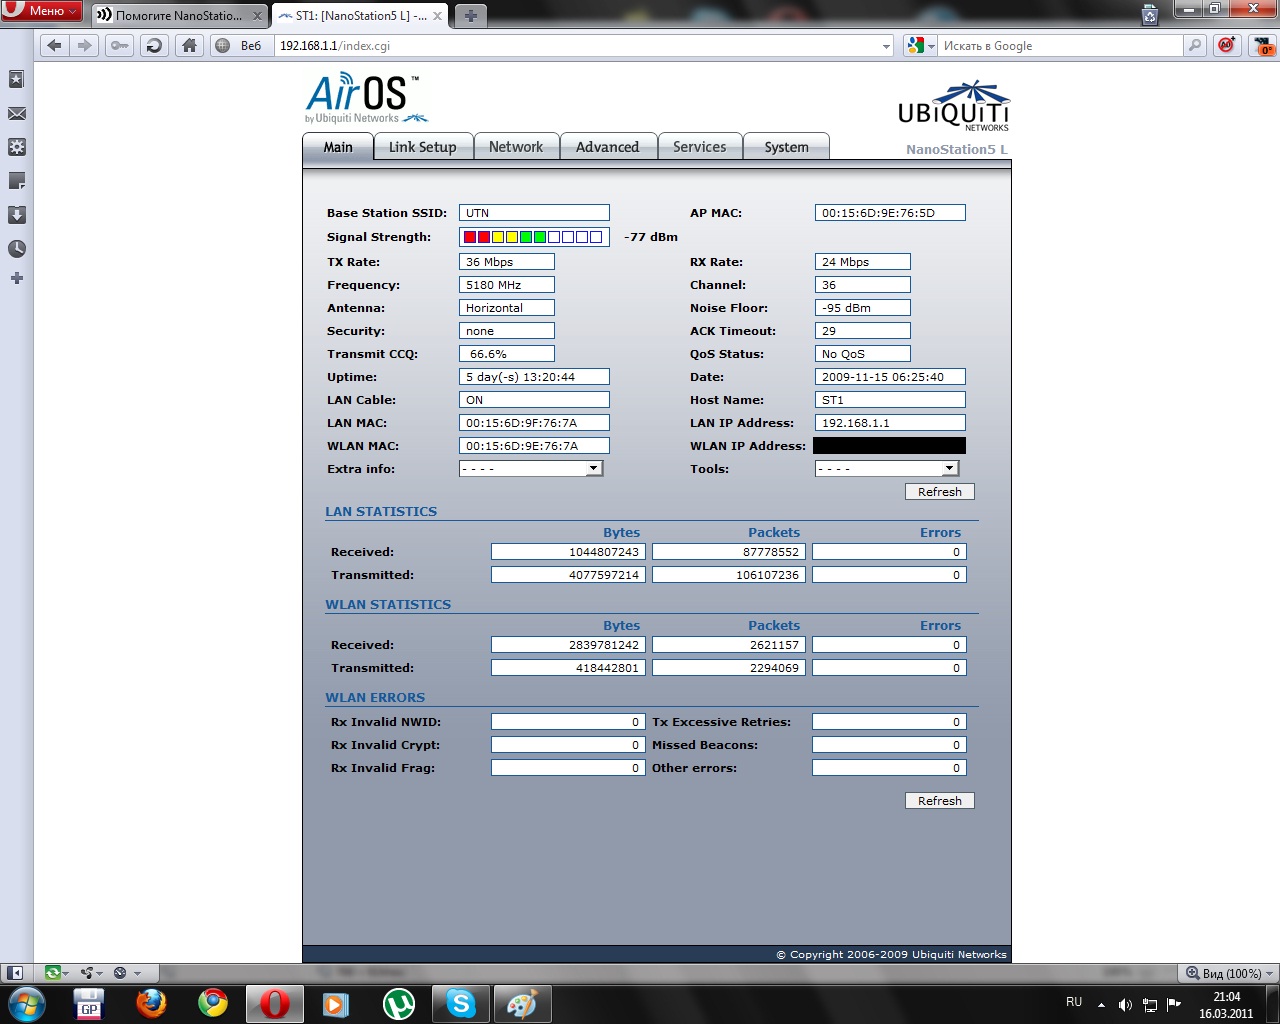Image resolution: width=1280 pixels, height=1024 pixels.
Task: Open the History panel clock icon
Action: (x=16, y=249)
